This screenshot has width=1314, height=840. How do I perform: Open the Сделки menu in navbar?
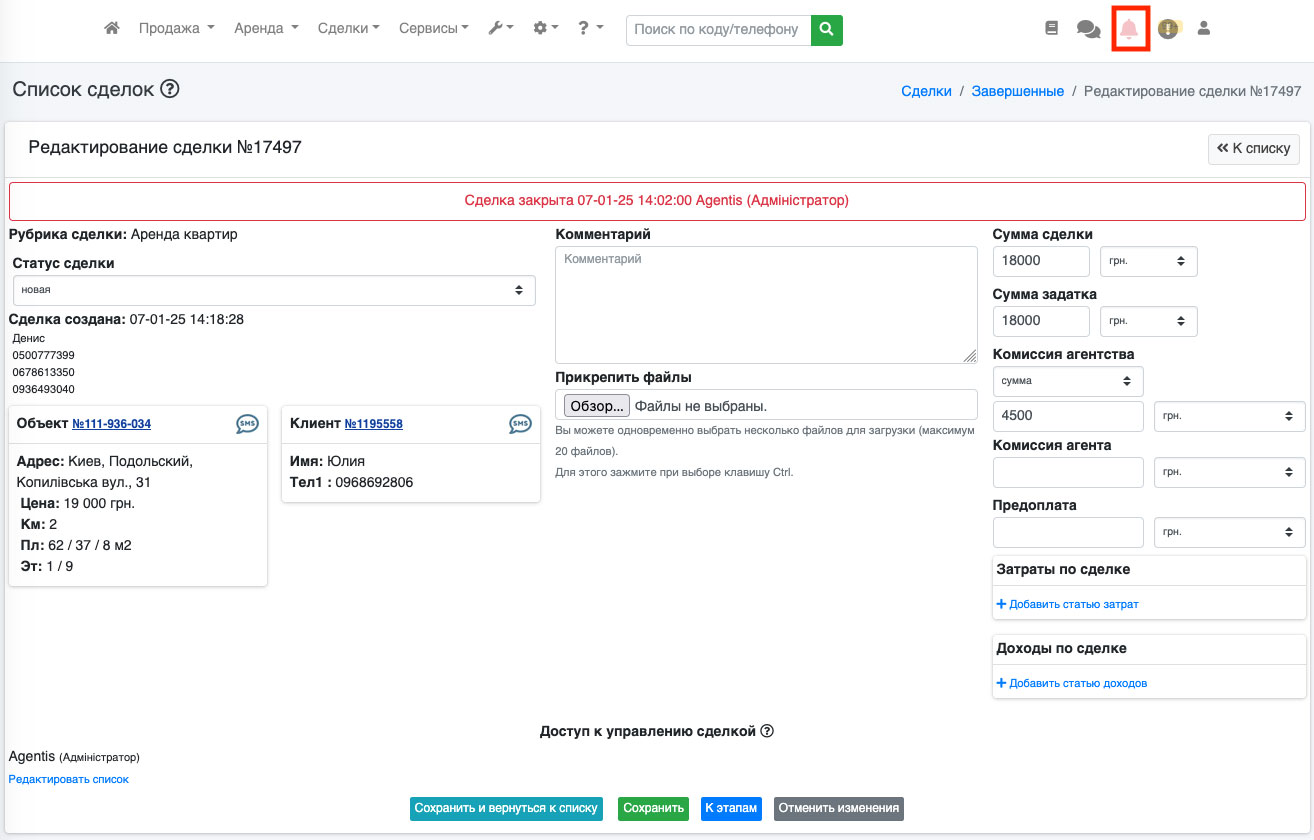click(348, 29)
